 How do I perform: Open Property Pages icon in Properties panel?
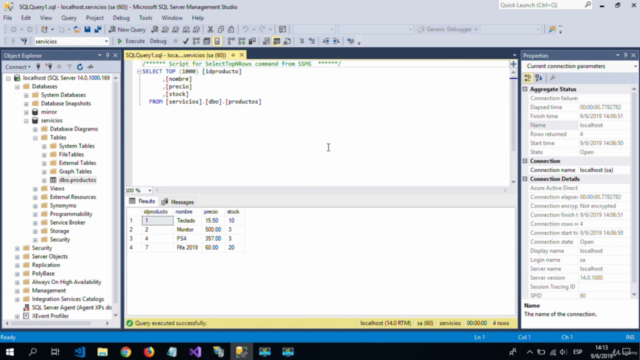pyautogui.click(x=553, y=78)
